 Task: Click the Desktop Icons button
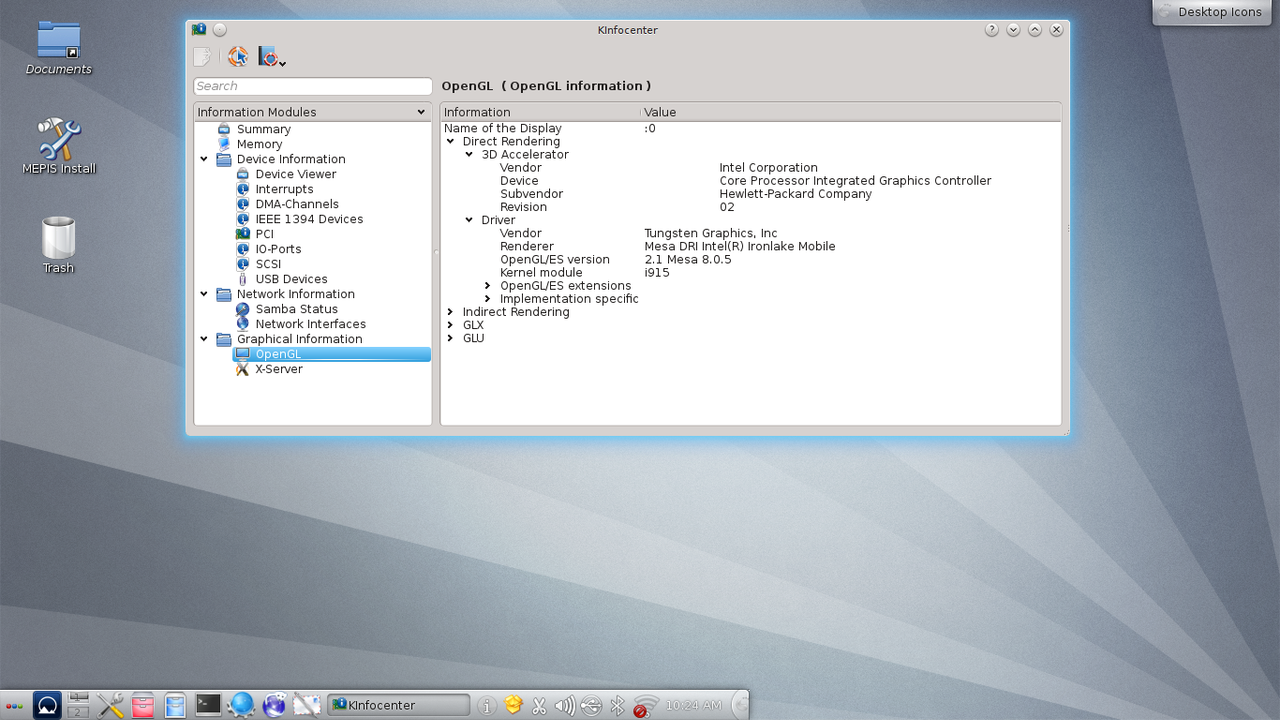pos(1210,12)
